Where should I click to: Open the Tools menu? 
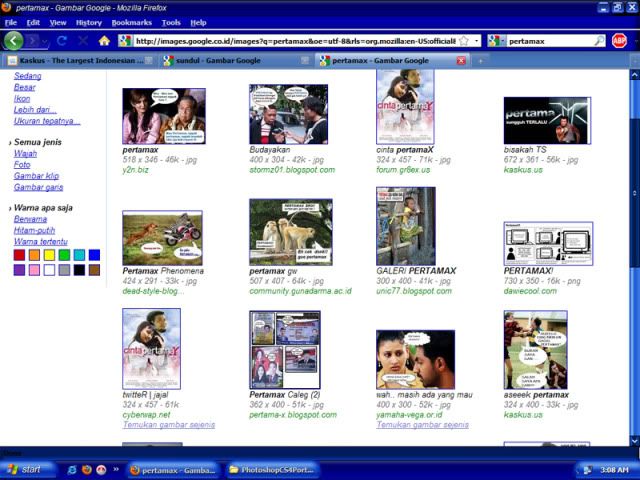tap(171, 23)
